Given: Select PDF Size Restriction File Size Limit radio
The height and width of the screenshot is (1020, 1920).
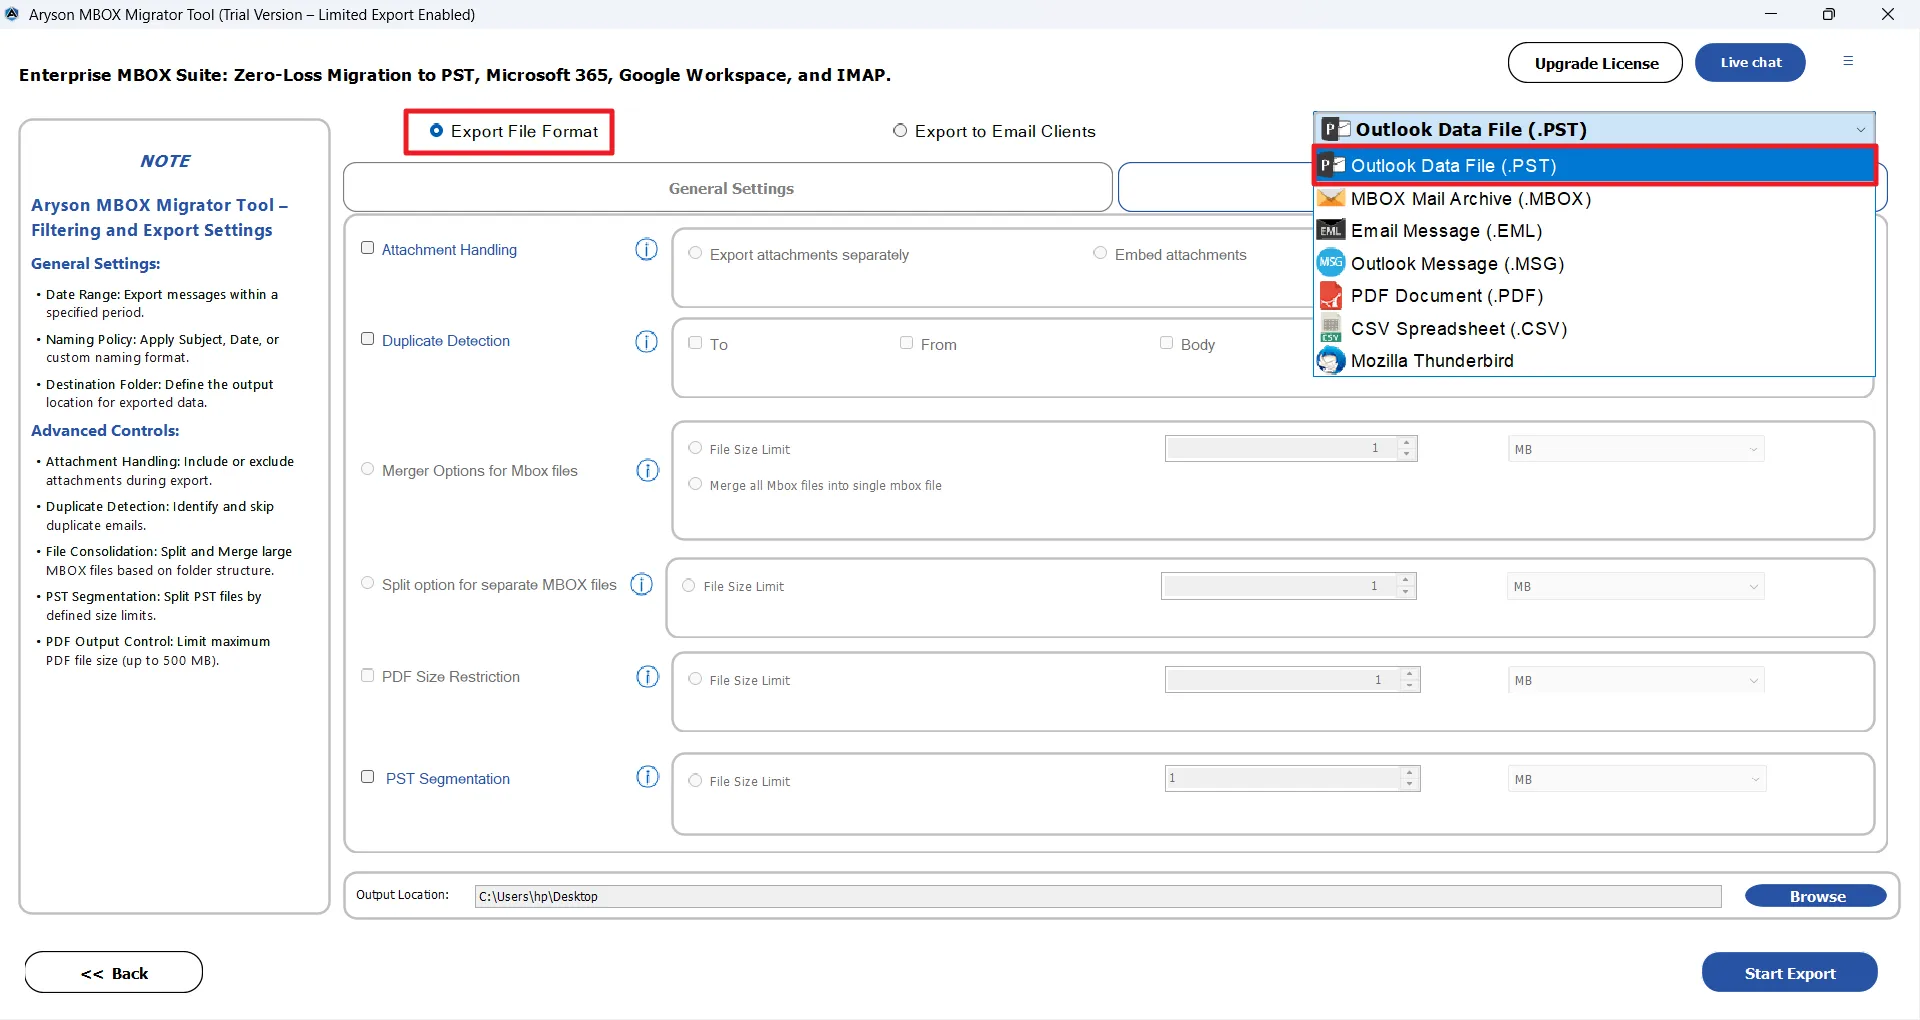Looking at the screenshot, I should pyautogui.click(x=696, y=679).
